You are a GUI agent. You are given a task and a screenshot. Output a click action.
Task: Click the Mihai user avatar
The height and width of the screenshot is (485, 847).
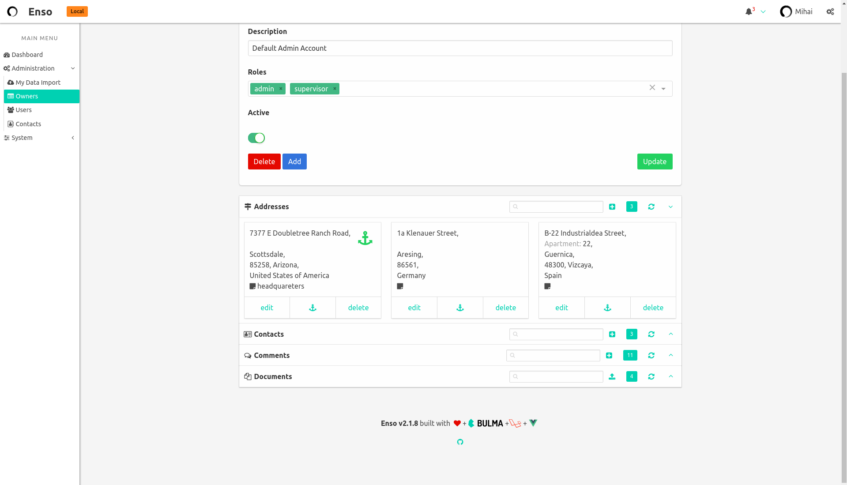pos(785,11)
